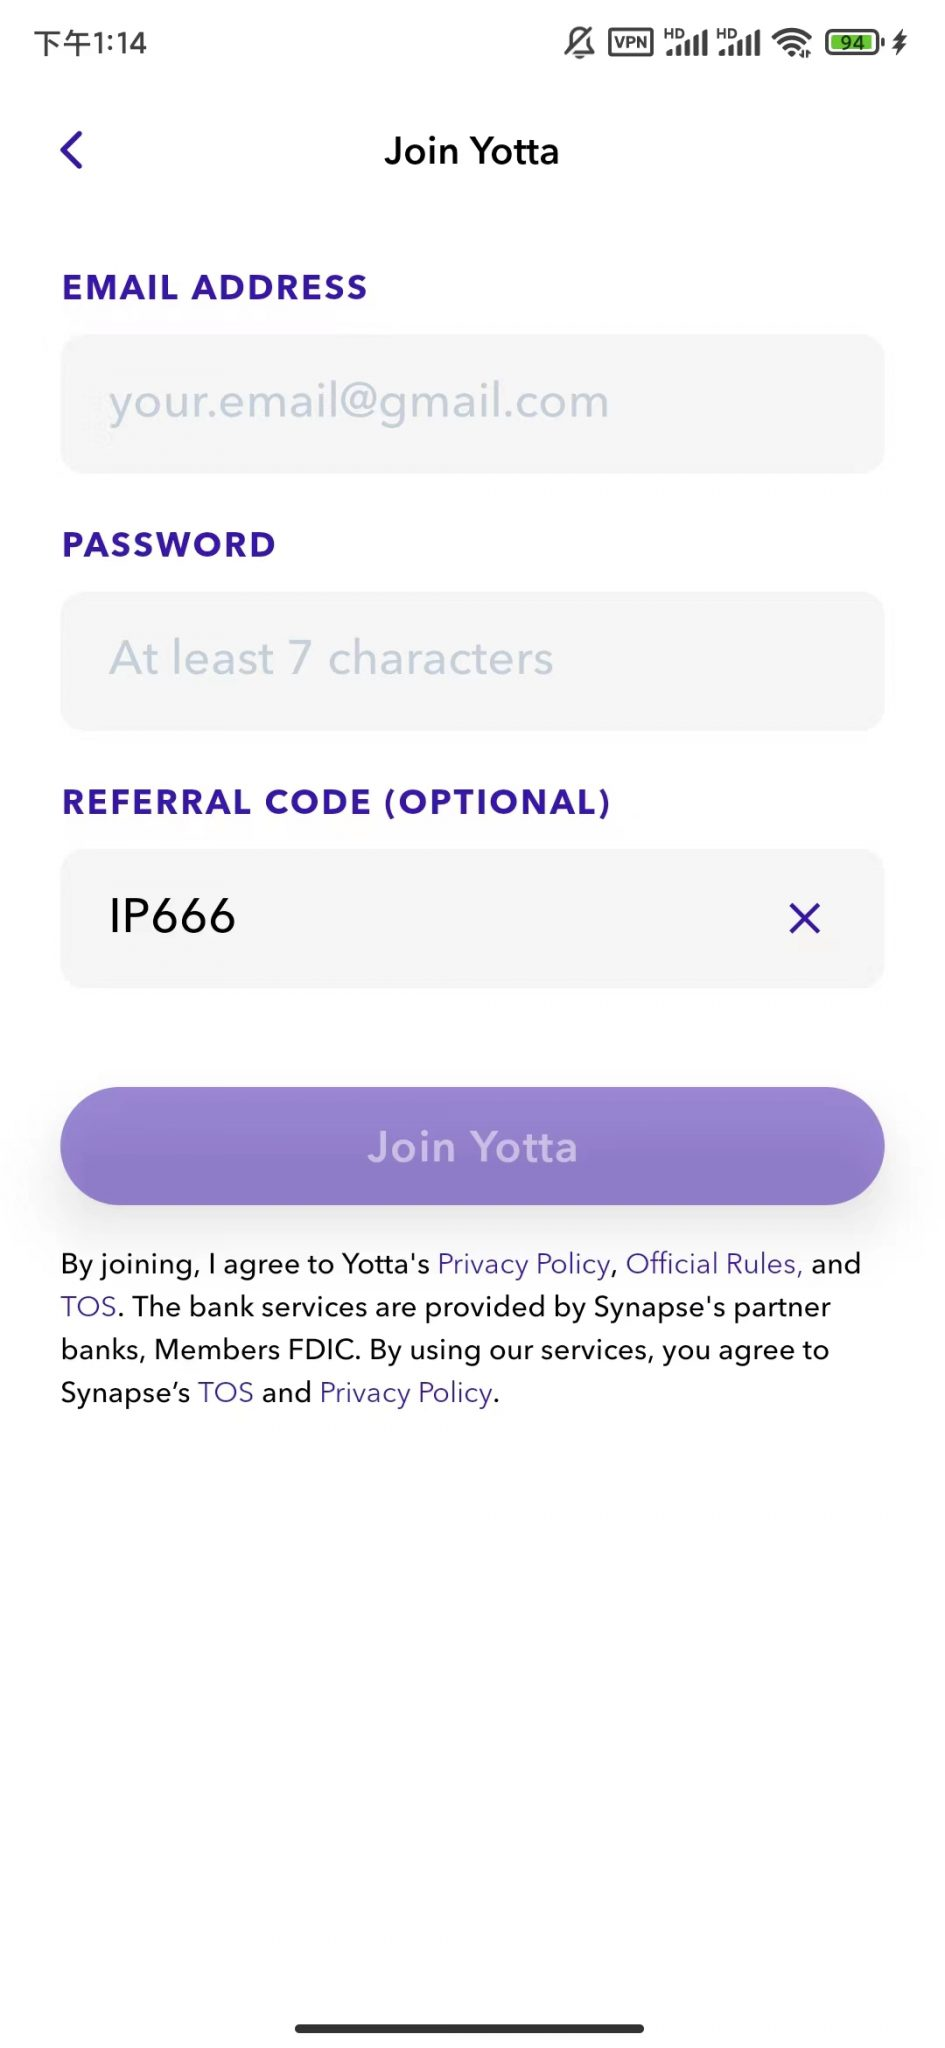Clear the referral code with the X icon
945x2048 pixels.
(x=804, y=918)
